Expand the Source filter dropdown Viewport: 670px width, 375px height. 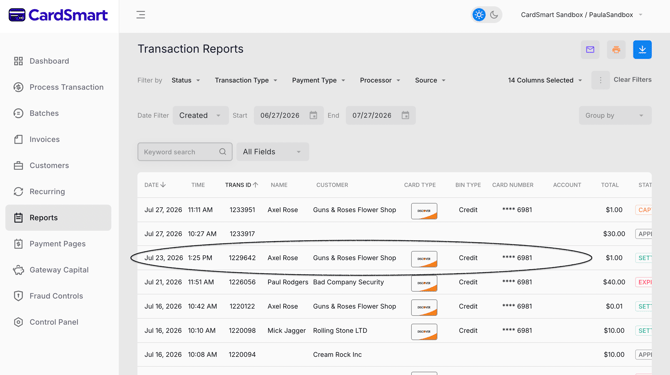[x=430, y=80]
